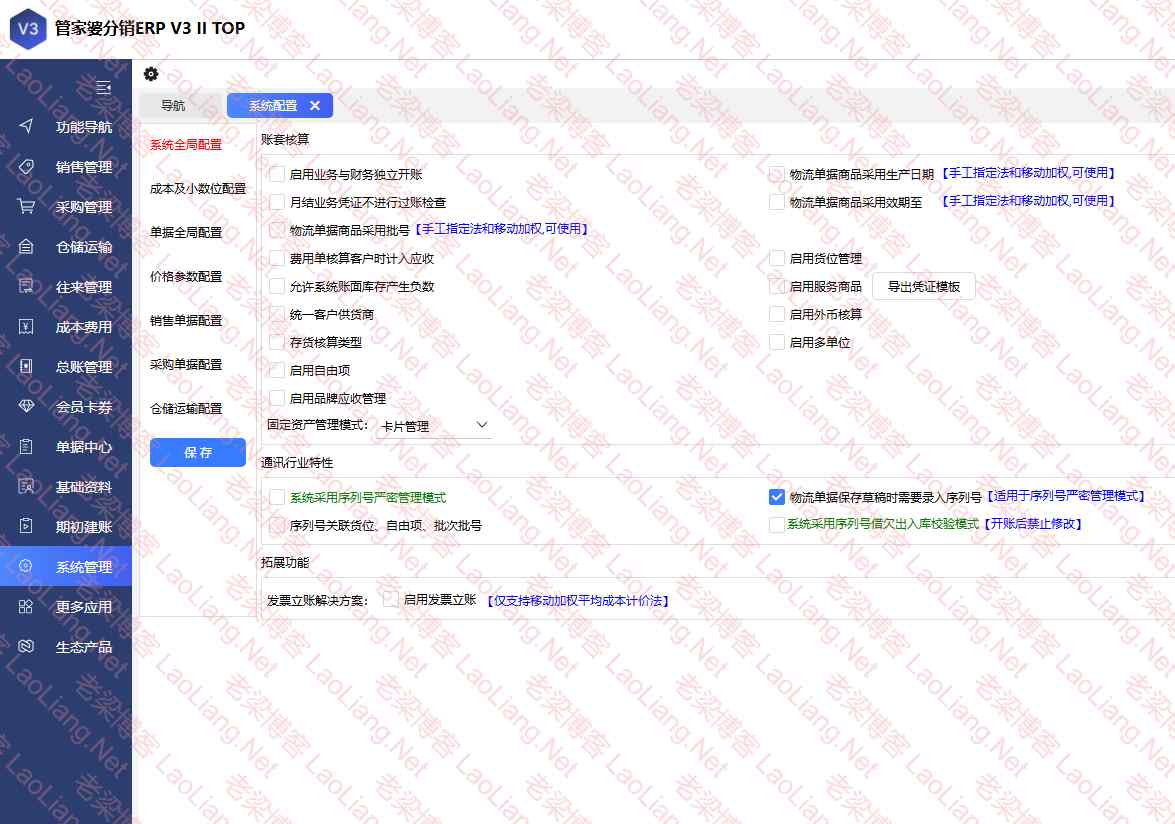This screenshot has height=824, width=1175.
Task: Click the 会员卡券 diamond icon
Action: coord(27,407)
